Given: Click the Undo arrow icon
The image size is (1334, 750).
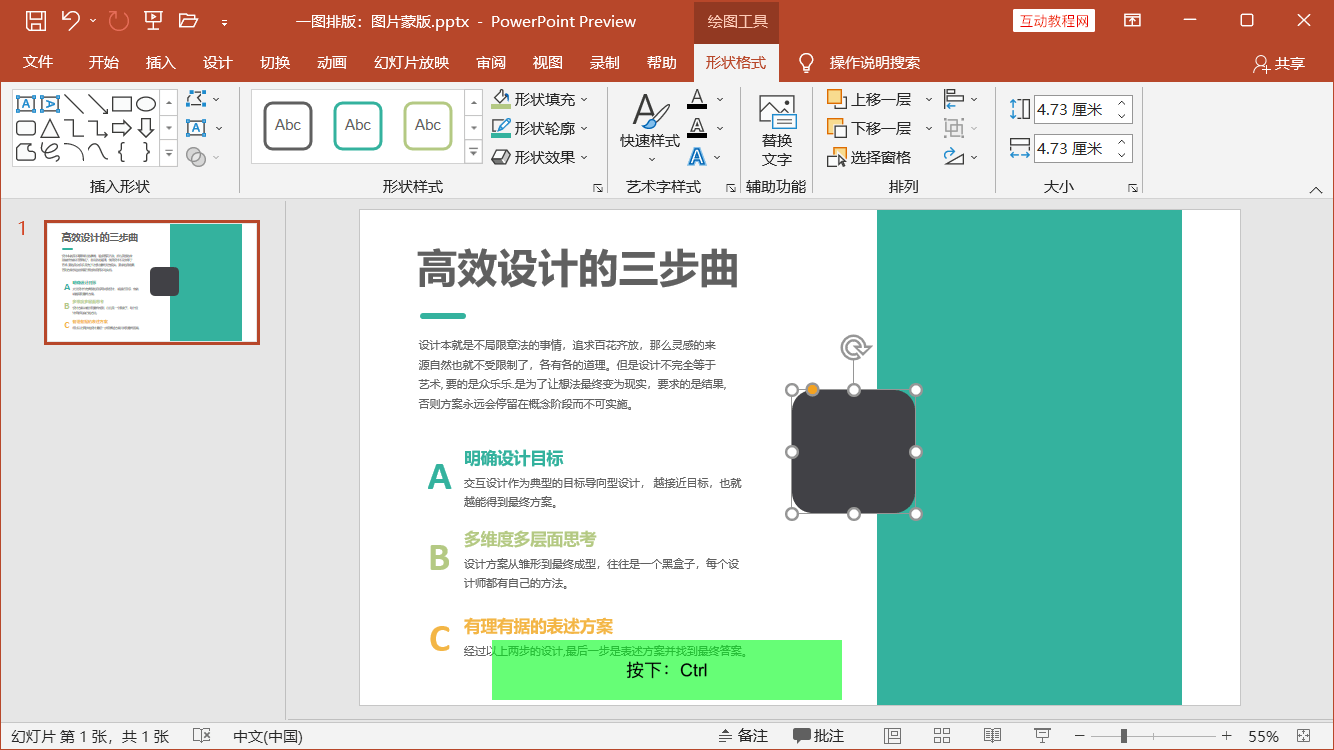Looking at the screenshot, I should point(70,20).
